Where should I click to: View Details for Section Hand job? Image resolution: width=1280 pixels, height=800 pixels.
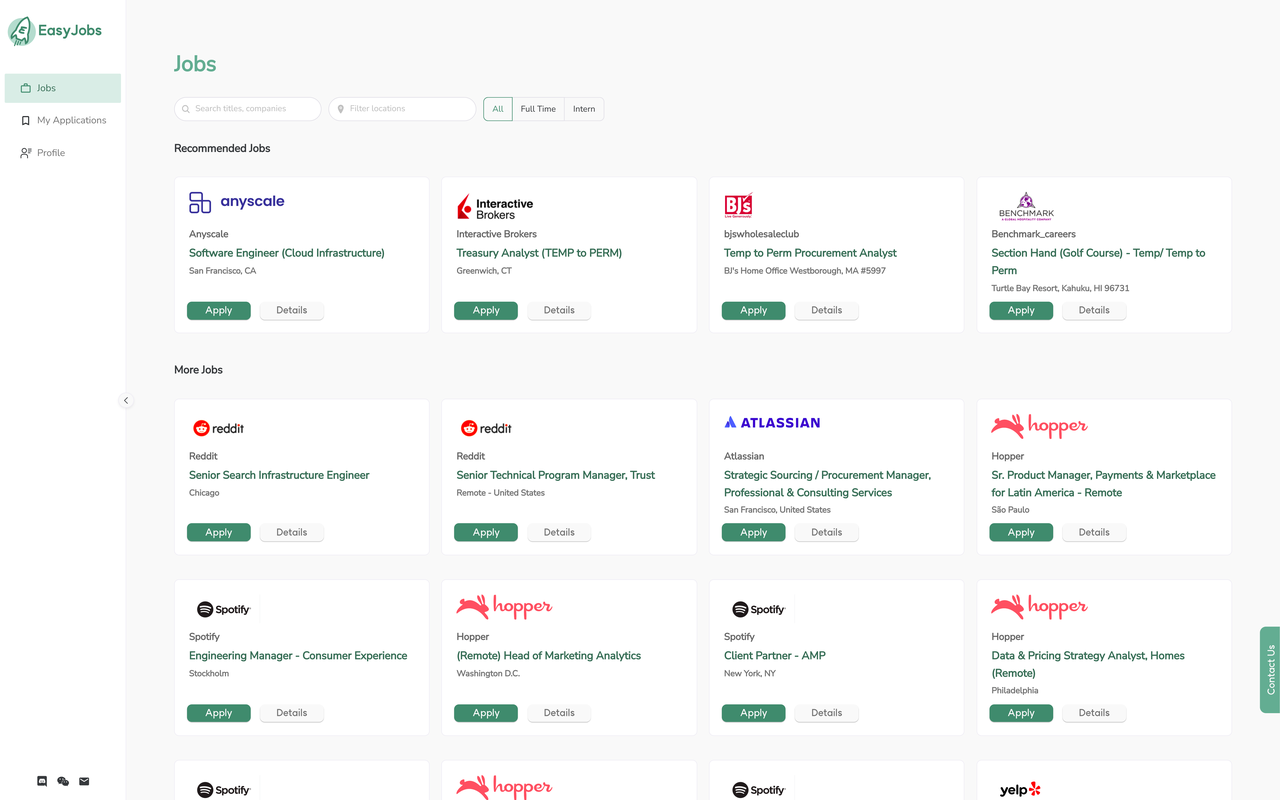coord(1094,311)
